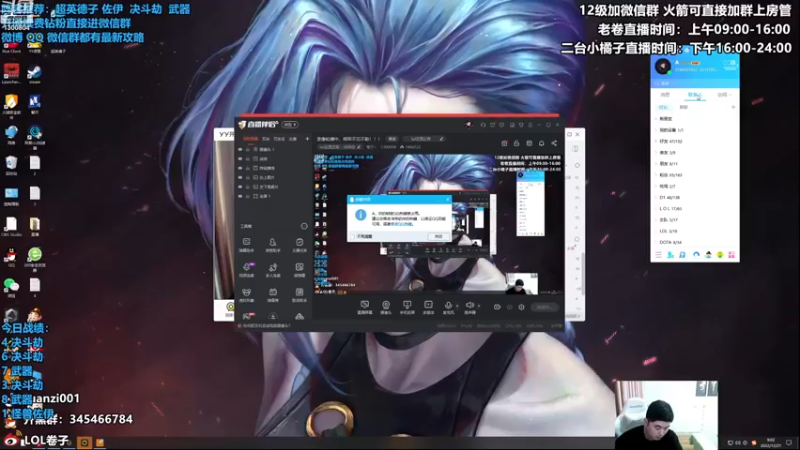
Task: Open the phone screen-cast tool in streaming toolbar
Action: (x=407, y=307)
